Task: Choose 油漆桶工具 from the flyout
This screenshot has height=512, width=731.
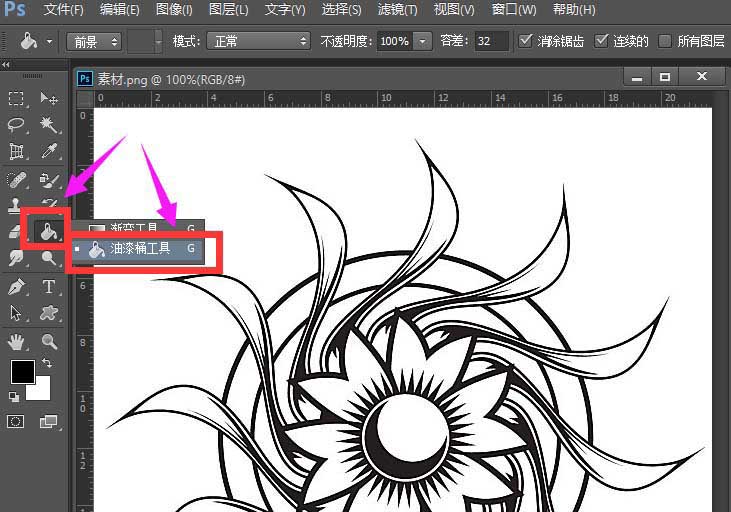Action: 140,249
